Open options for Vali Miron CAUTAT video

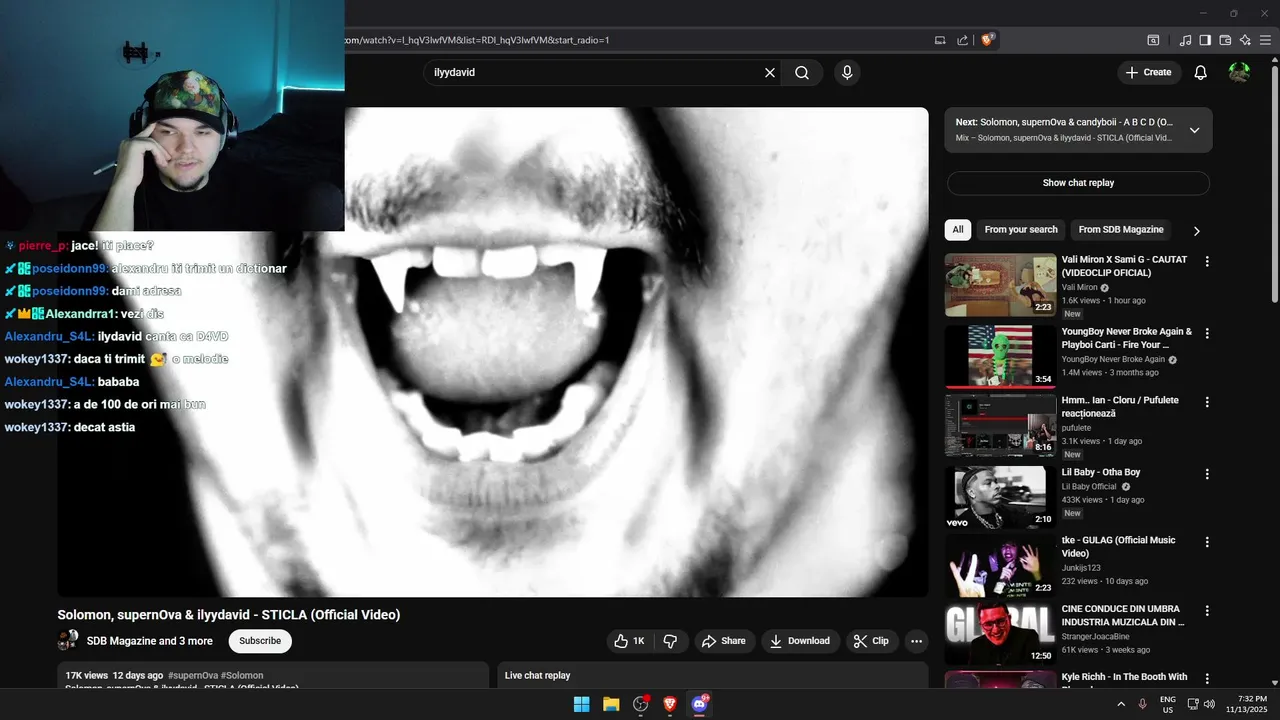tap(1207, 261)
